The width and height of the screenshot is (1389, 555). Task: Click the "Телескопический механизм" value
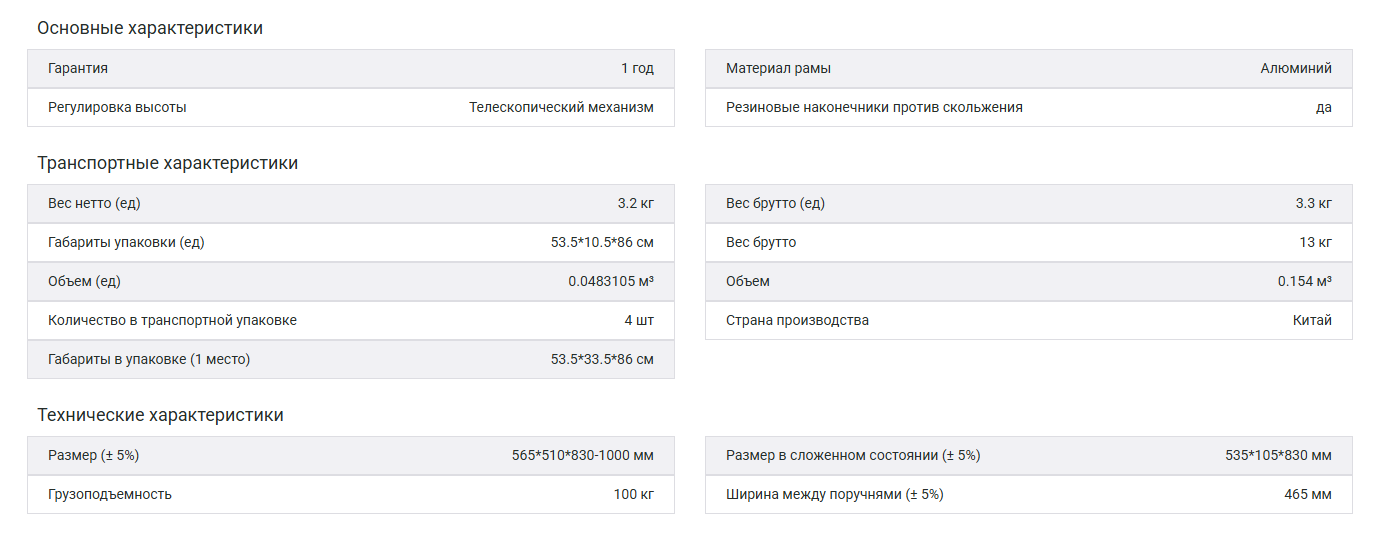[561, 107]
